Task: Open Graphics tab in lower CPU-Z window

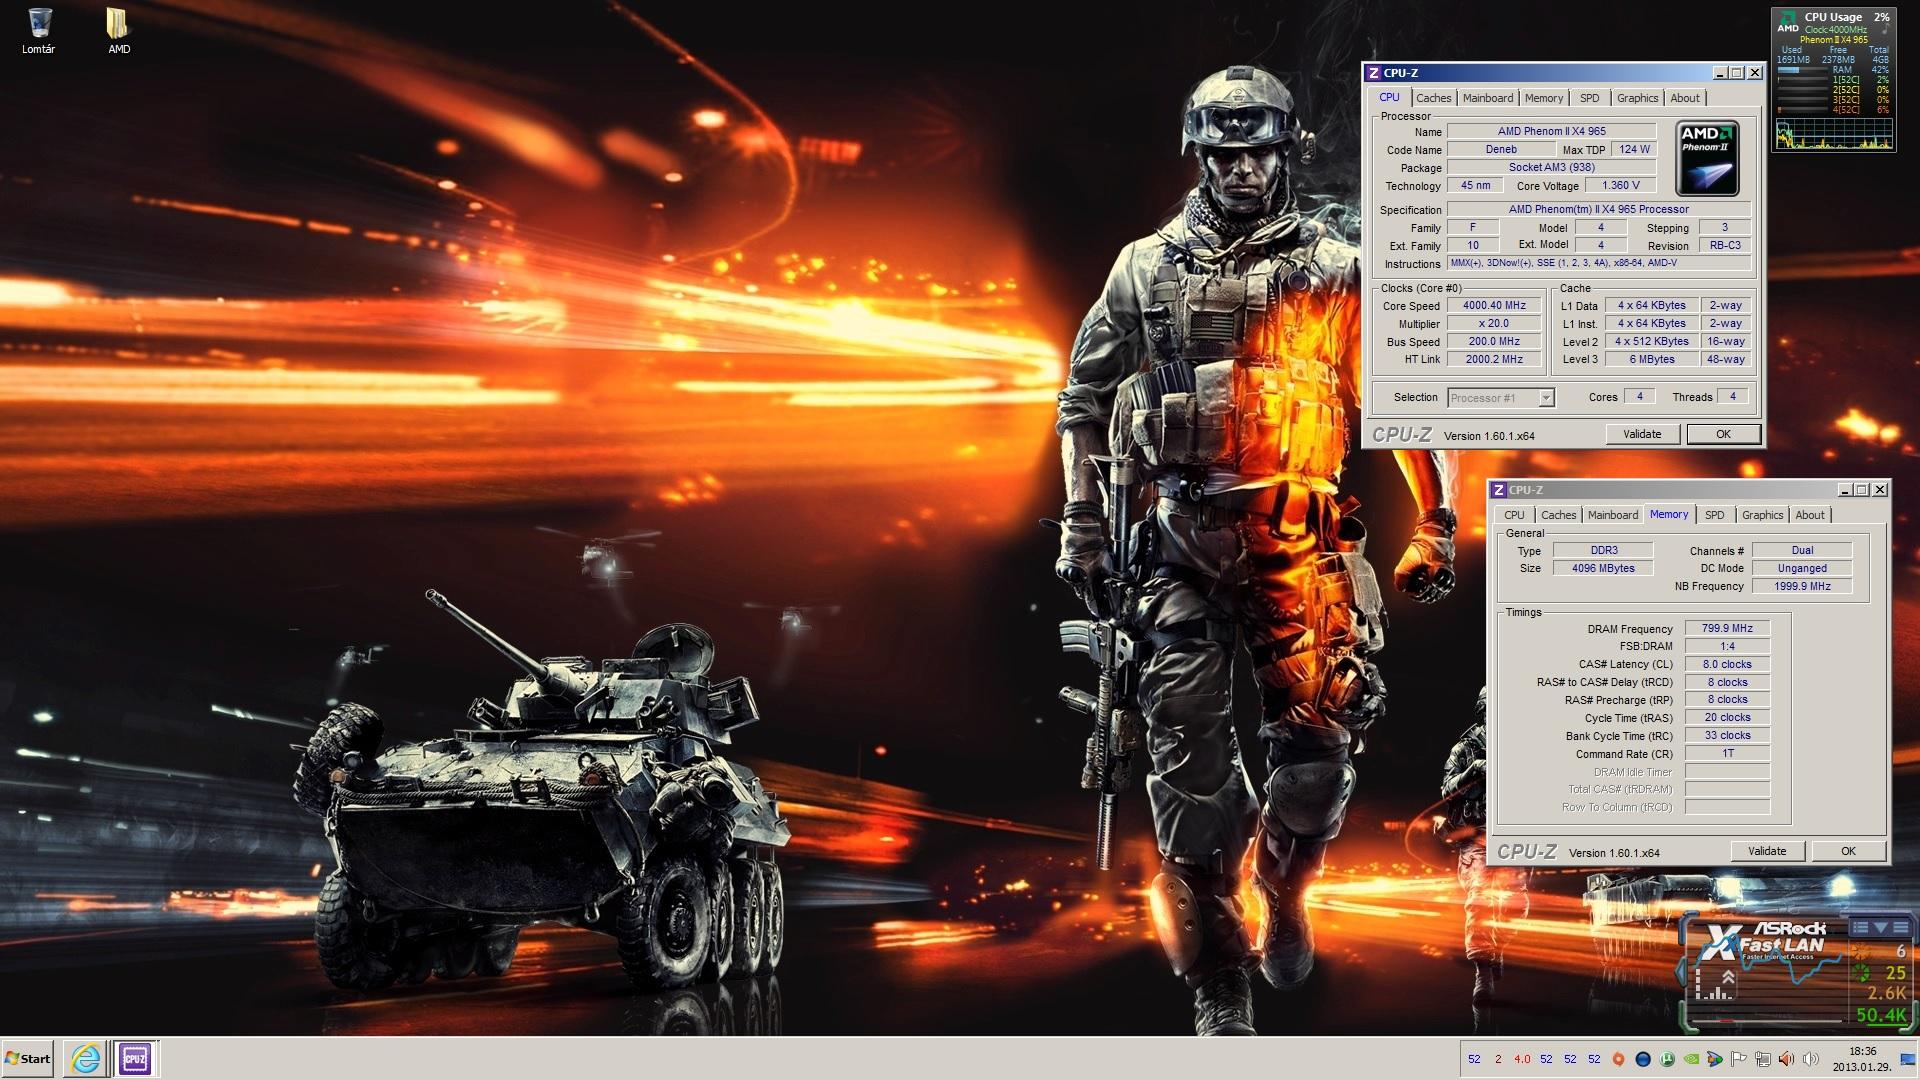Action: point(1762,515)
